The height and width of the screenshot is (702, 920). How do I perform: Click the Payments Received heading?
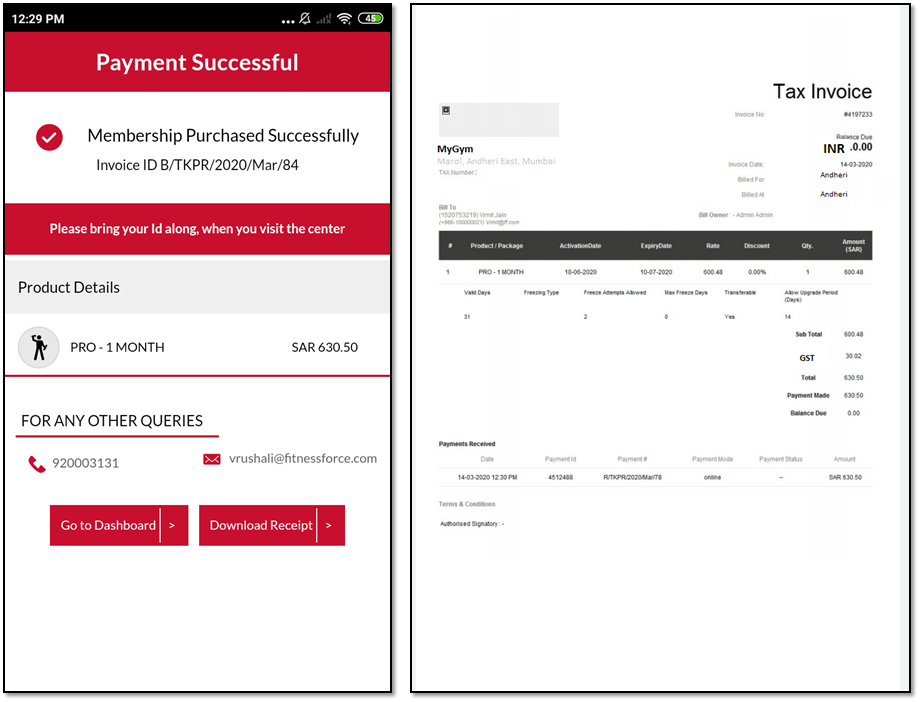467,444
